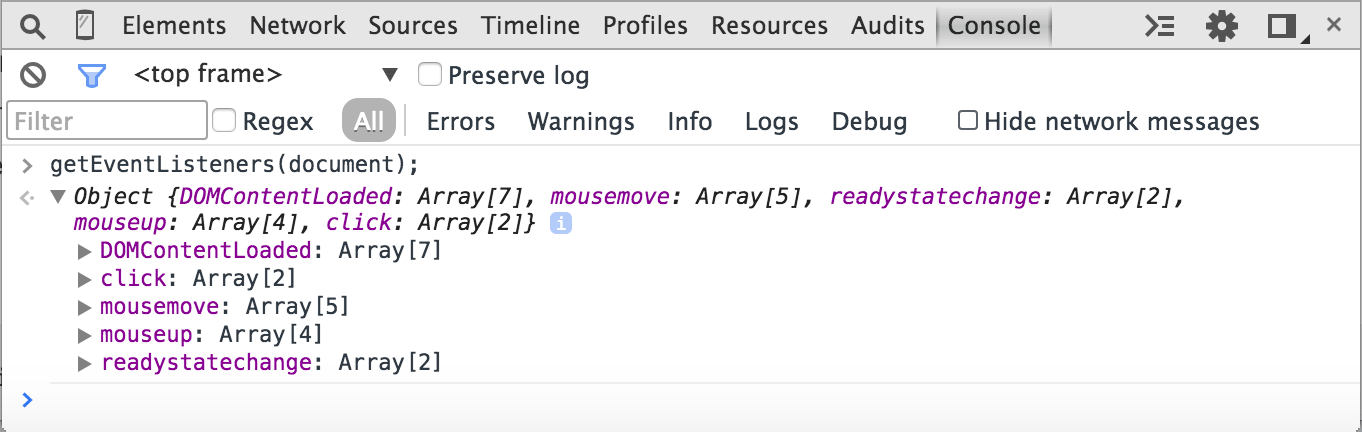This screenshot has height=432, width=1362.
Task: Open the Sources tab
Action: pos(412,26)
